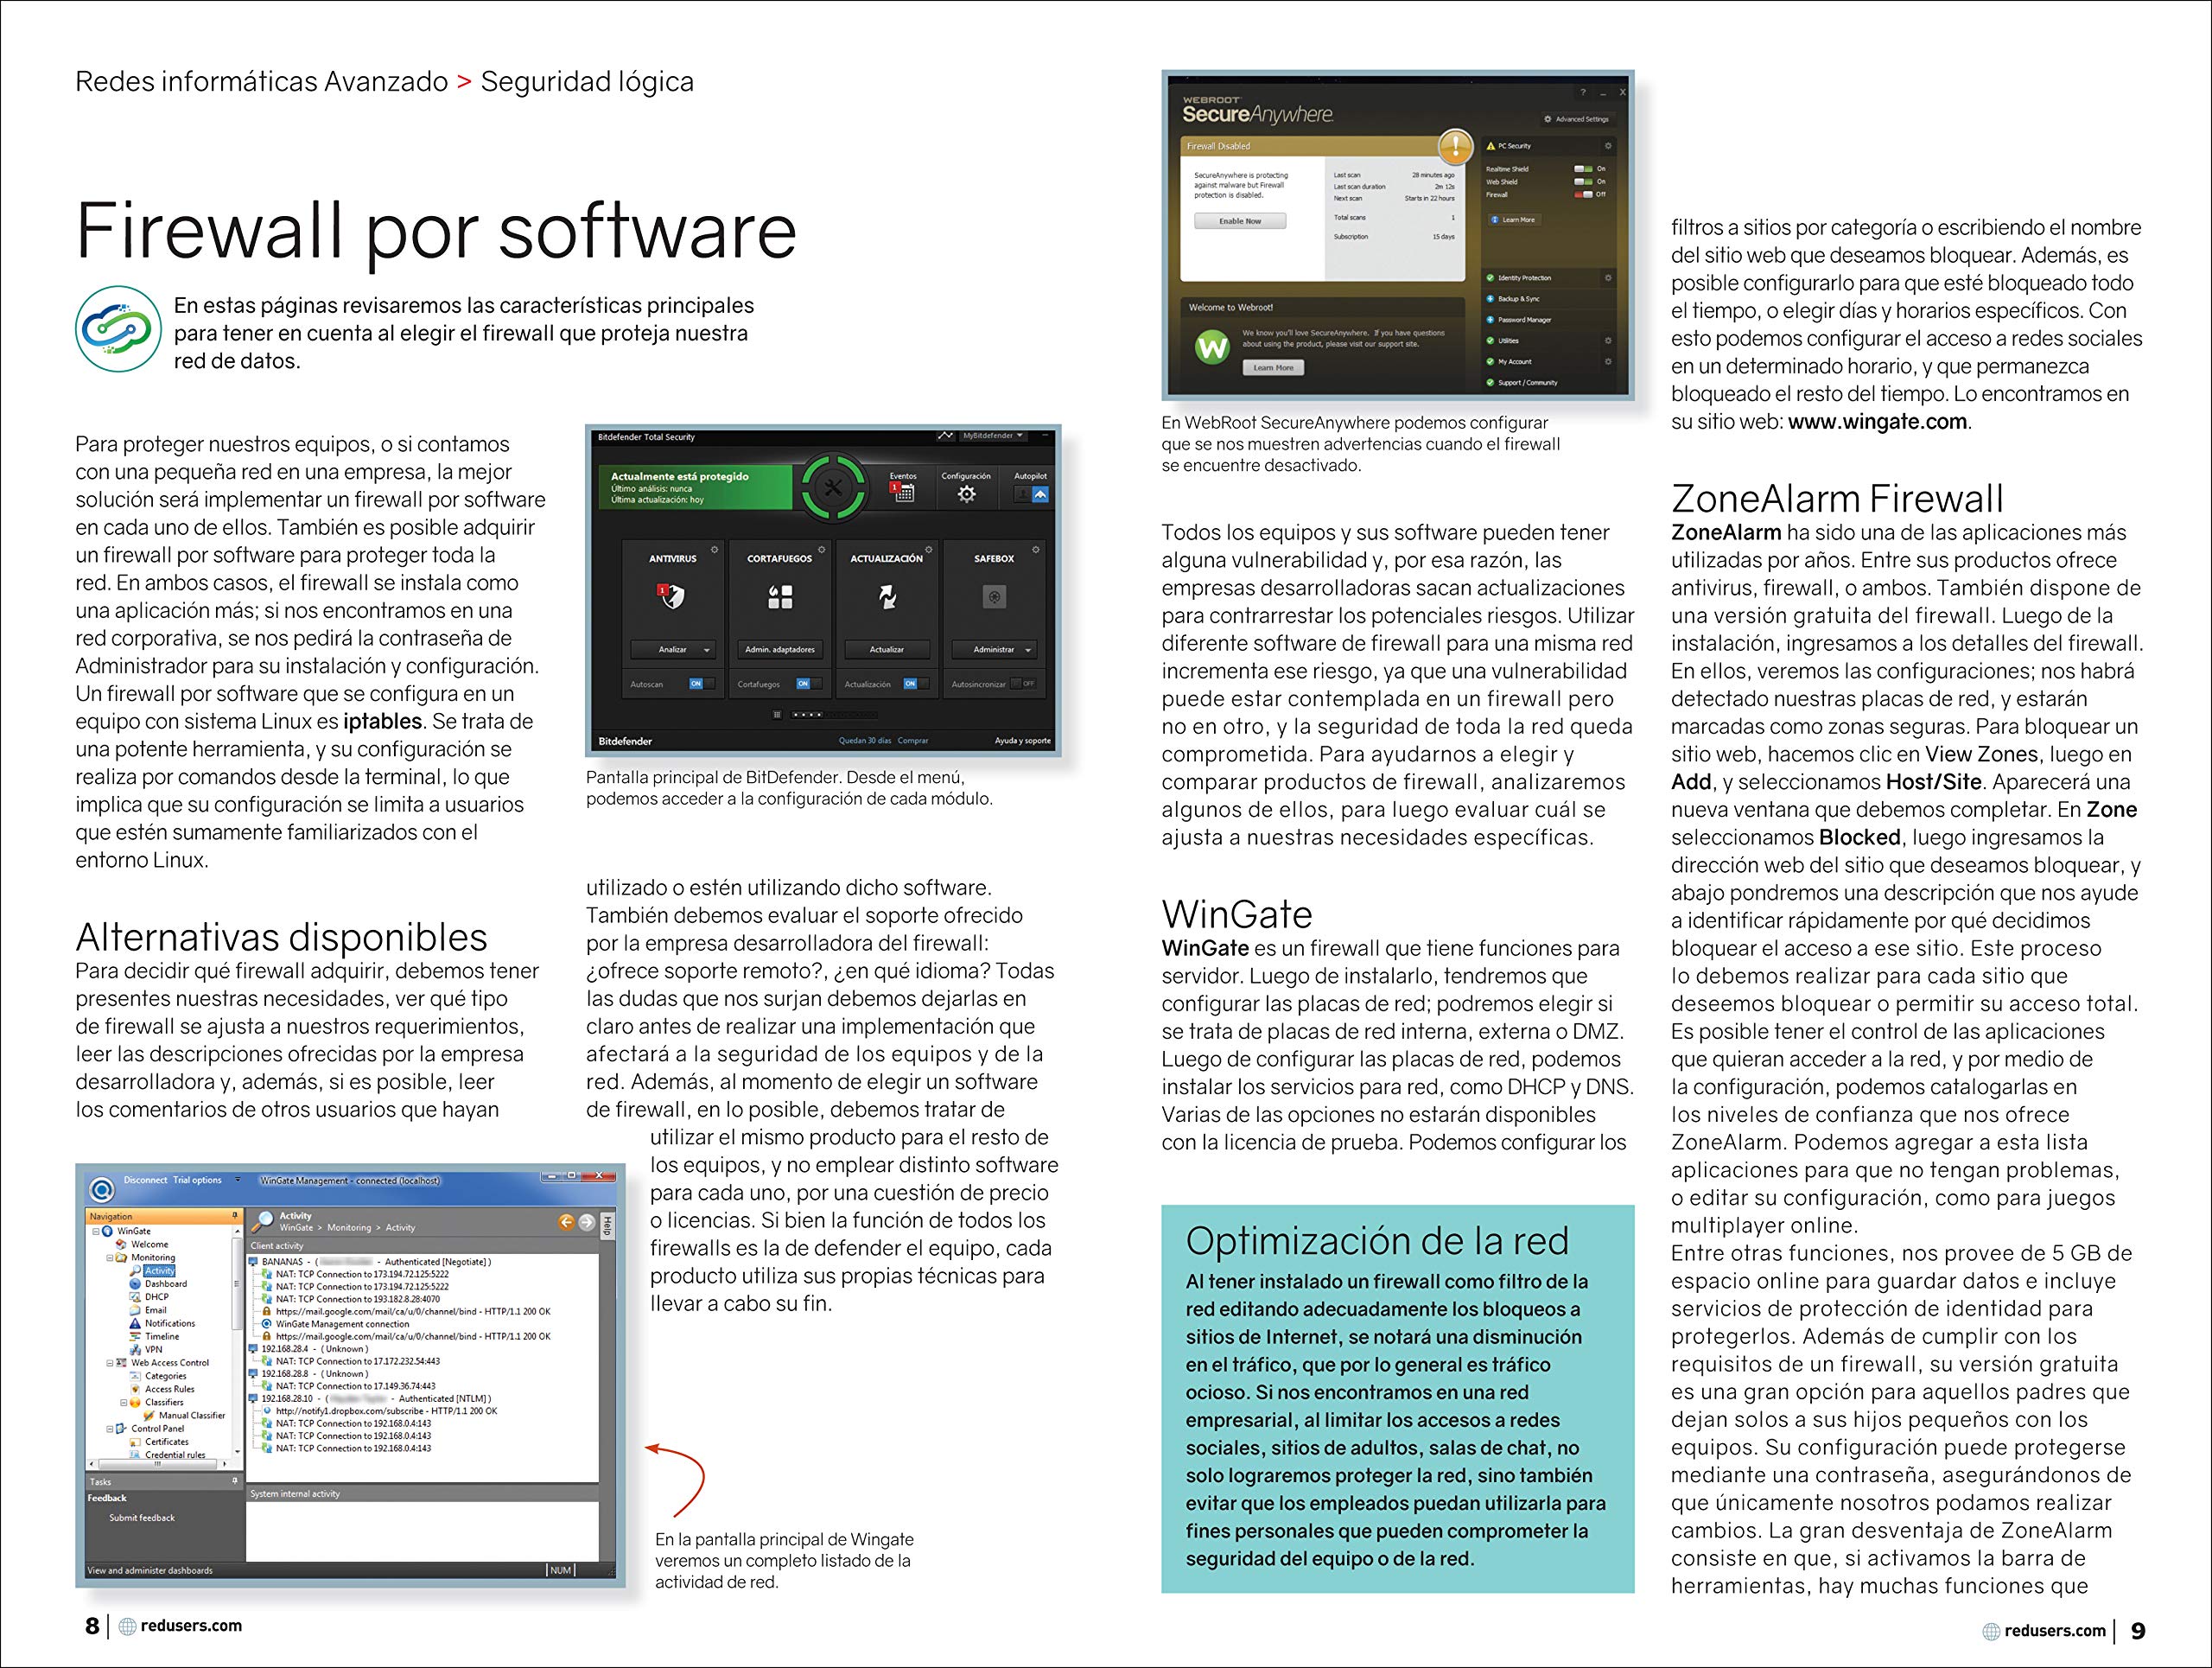The height and width of the screenshot is (1668, 2212).
Task: Click the Bitdefender activity graph icon
Action: tap(945, 436)
